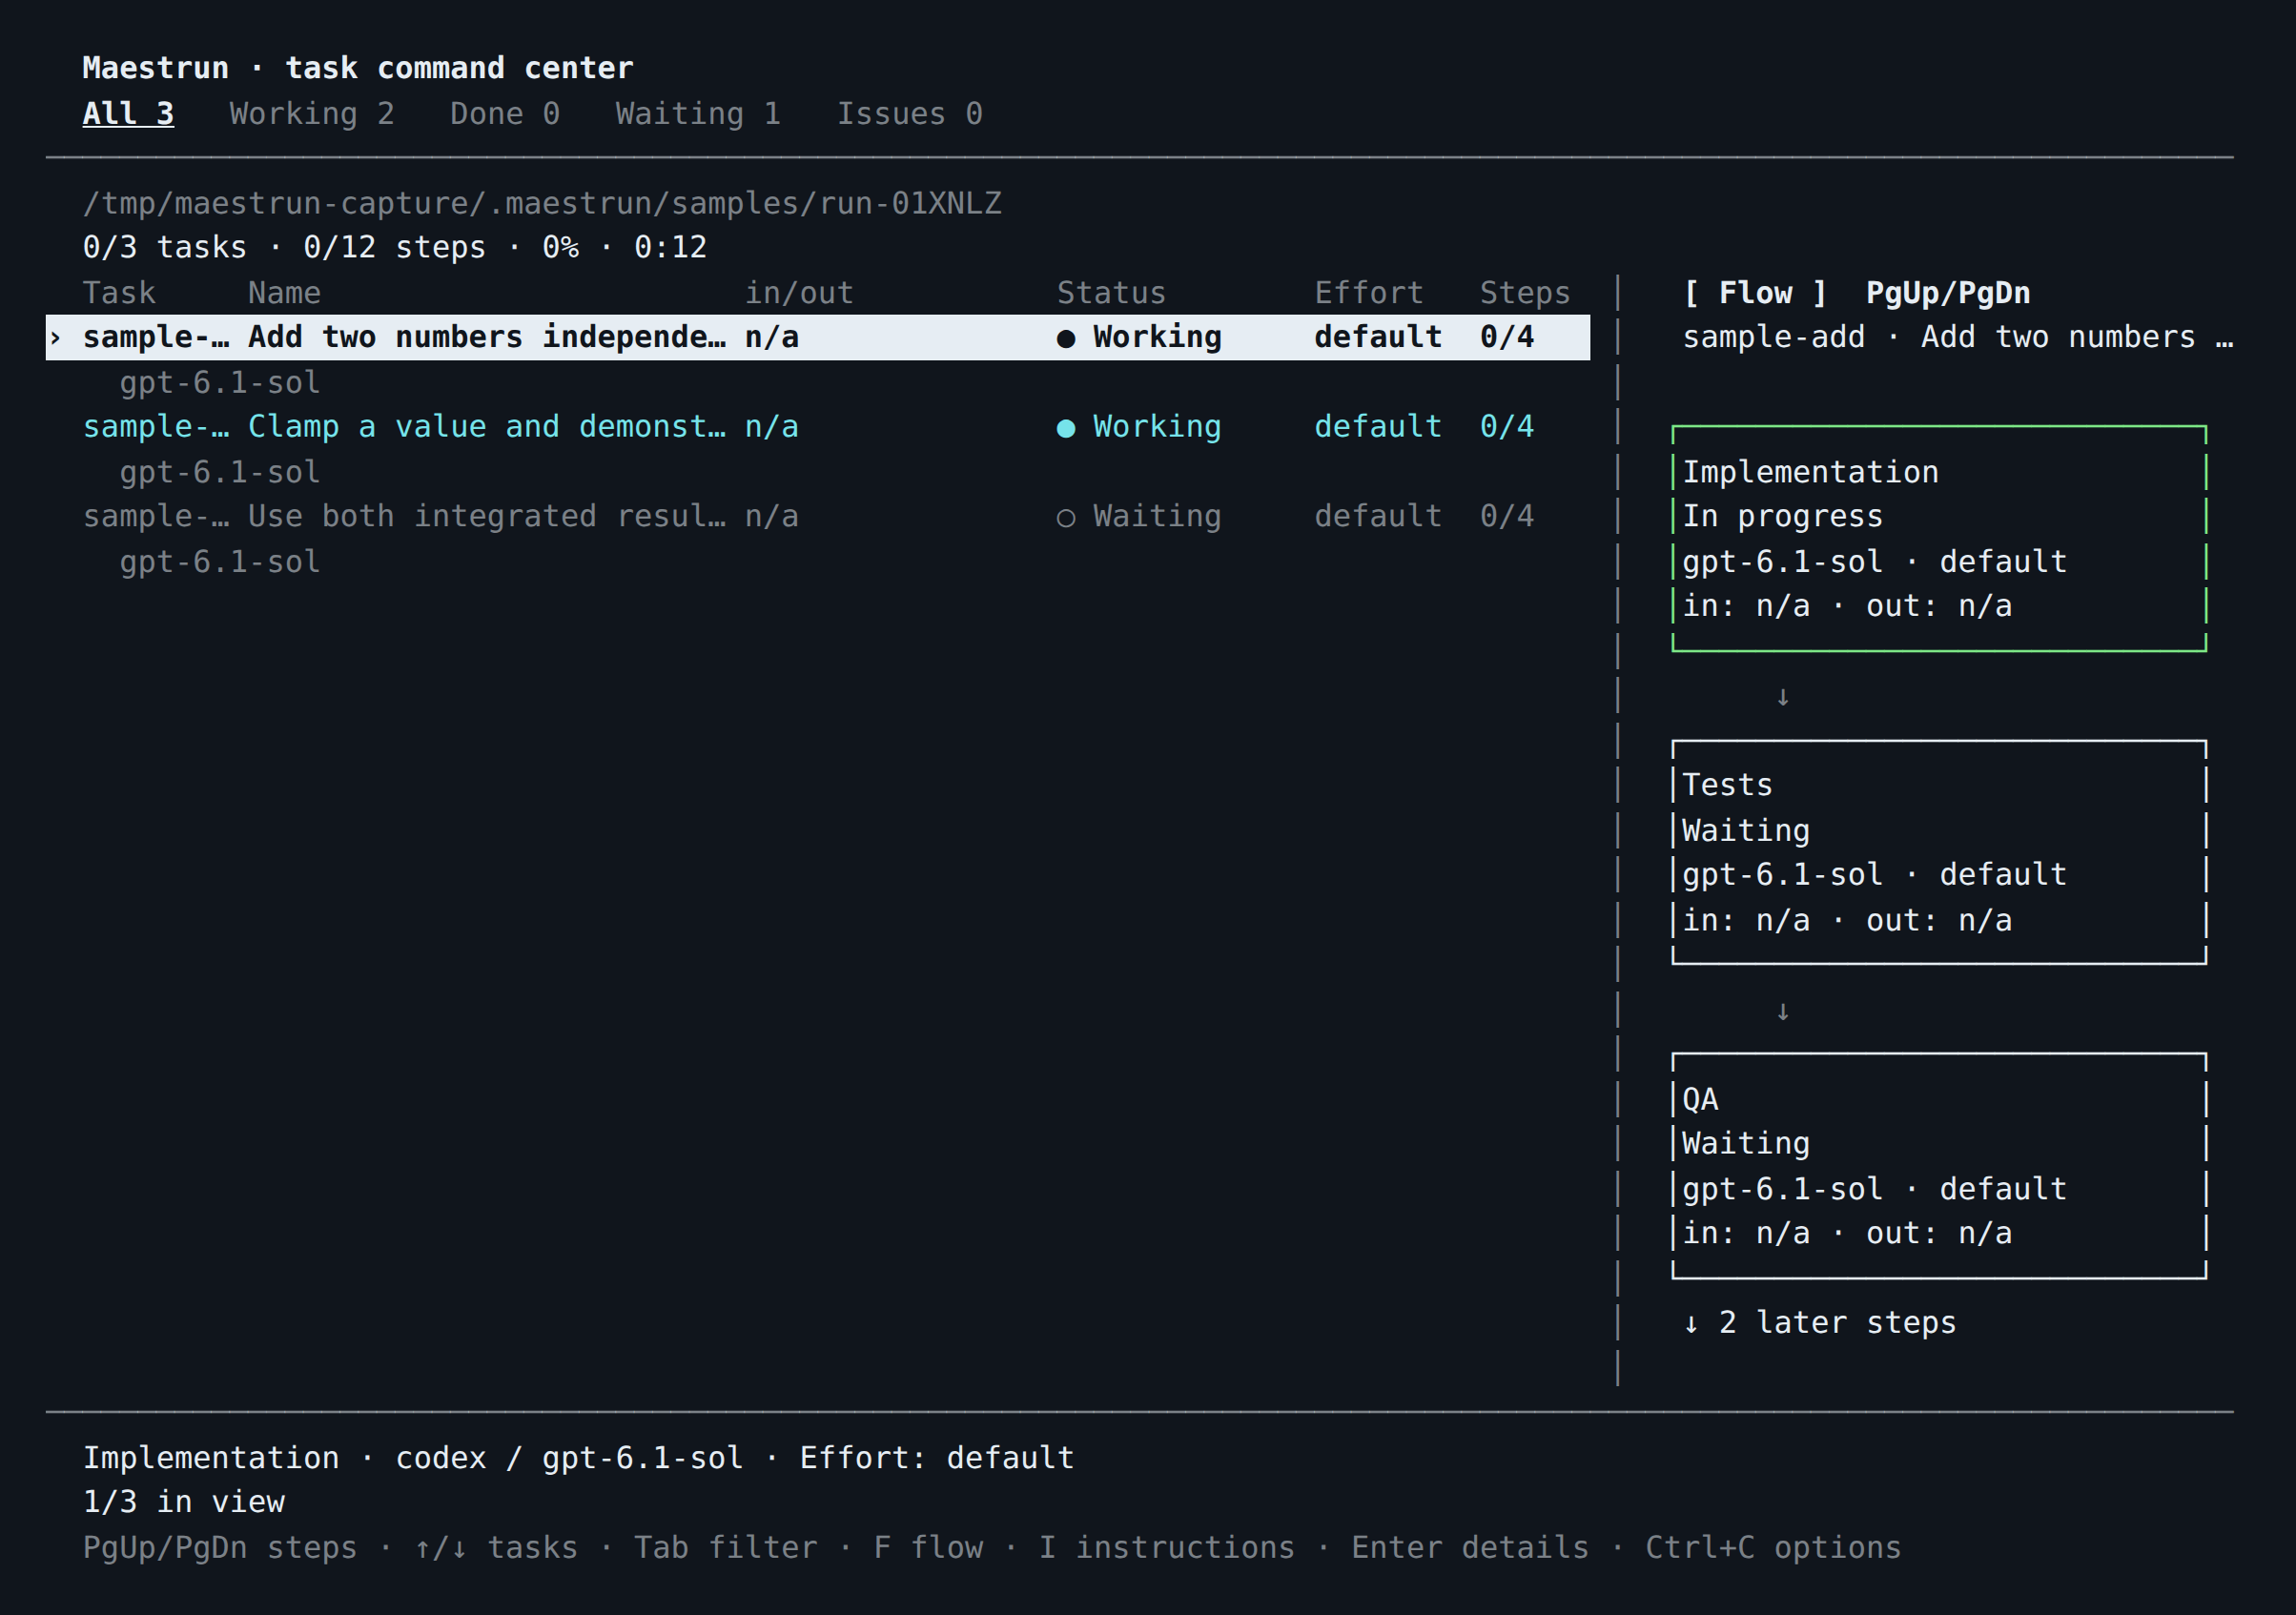Screen dimensions: 2296x1615
Task: Click the PgUp/PgDn hint in the Flow header
Action: [x=1948, y=293]
